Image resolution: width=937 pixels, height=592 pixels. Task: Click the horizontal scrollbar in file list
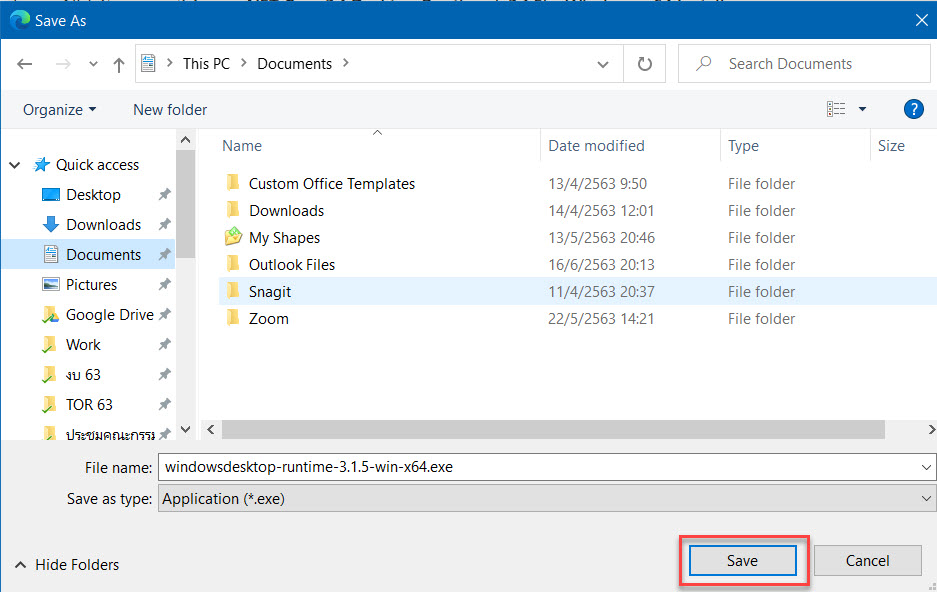point(553,429)
